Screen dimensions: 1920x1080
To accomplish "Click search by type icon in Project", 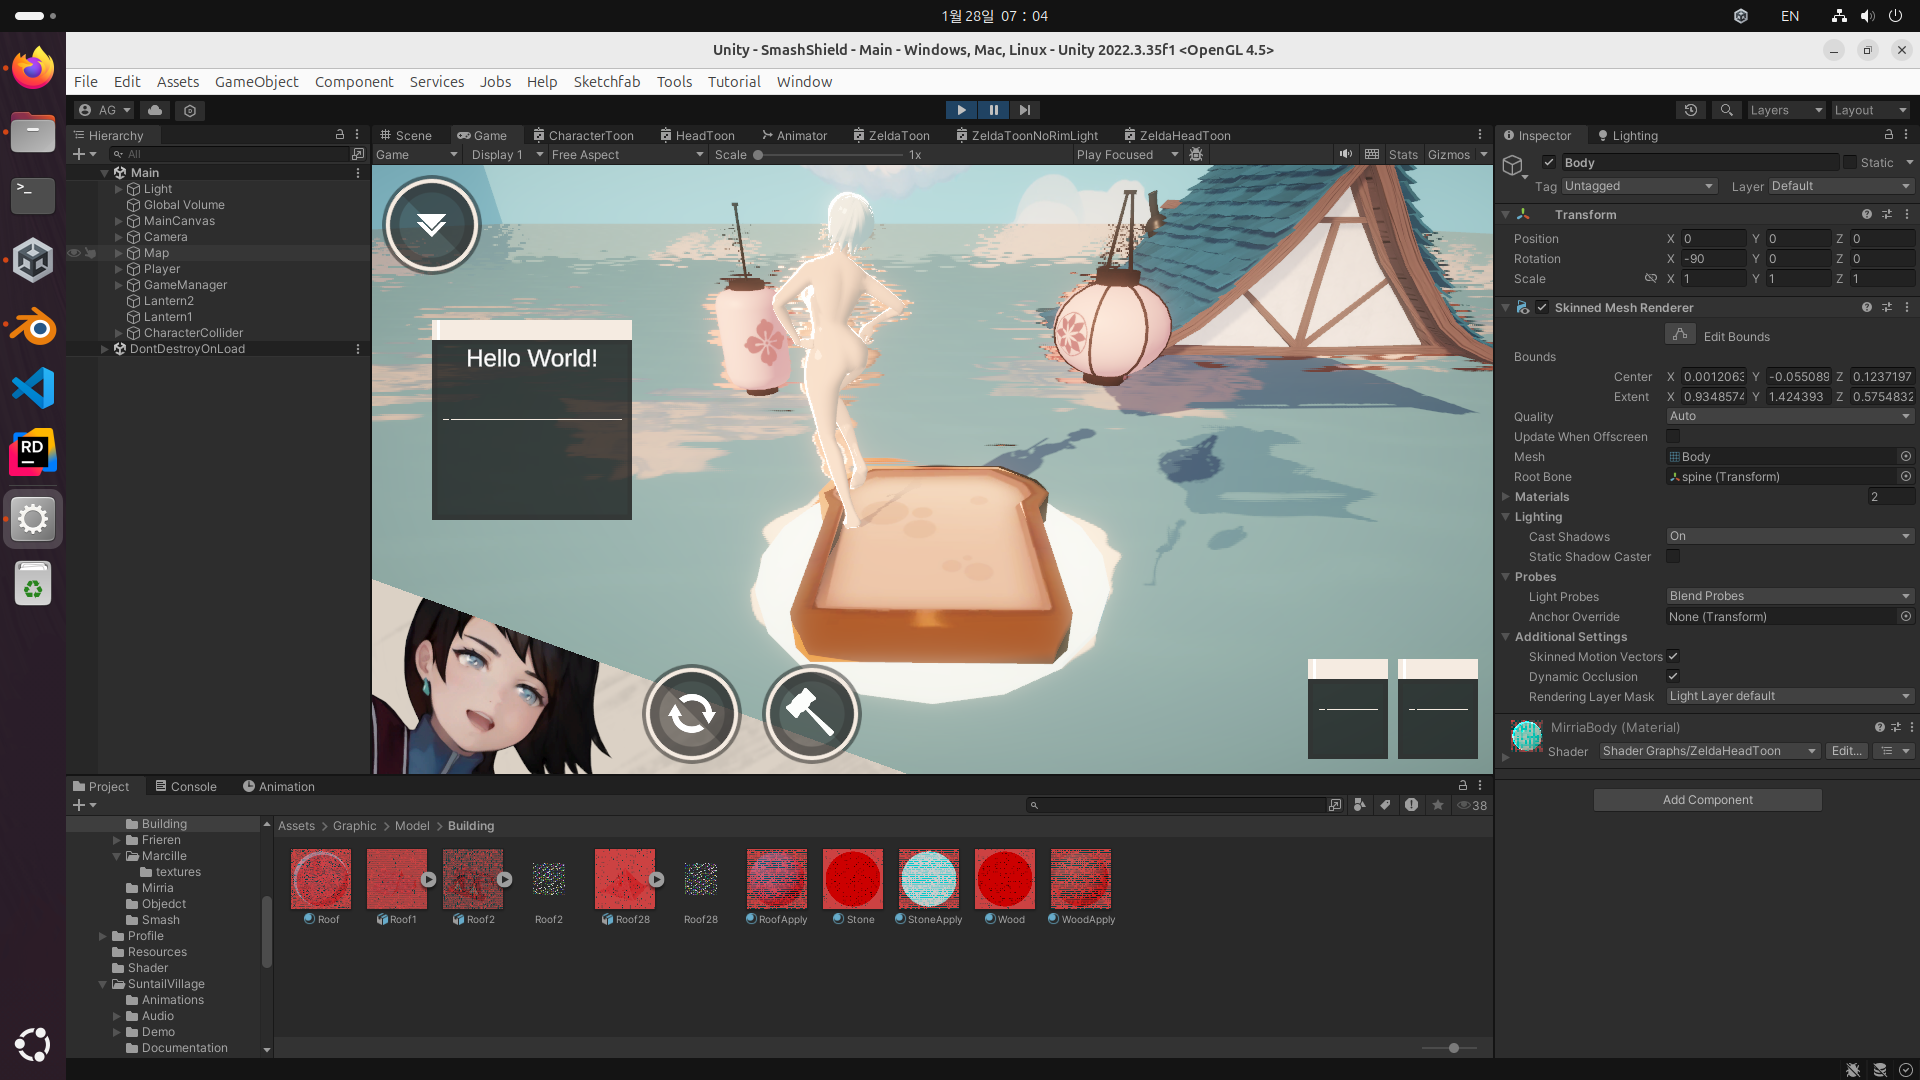I will click(x=1359, y=805).
